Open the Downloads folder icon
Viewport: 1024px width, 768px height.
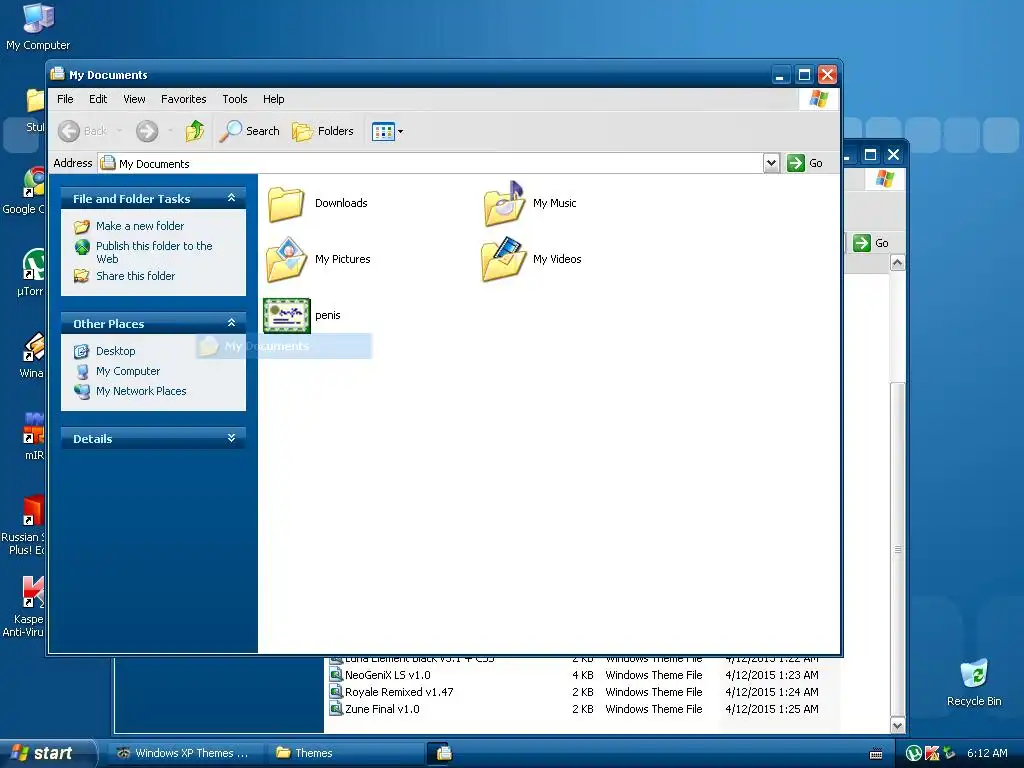pyautogui.click(x=286, y=203)
